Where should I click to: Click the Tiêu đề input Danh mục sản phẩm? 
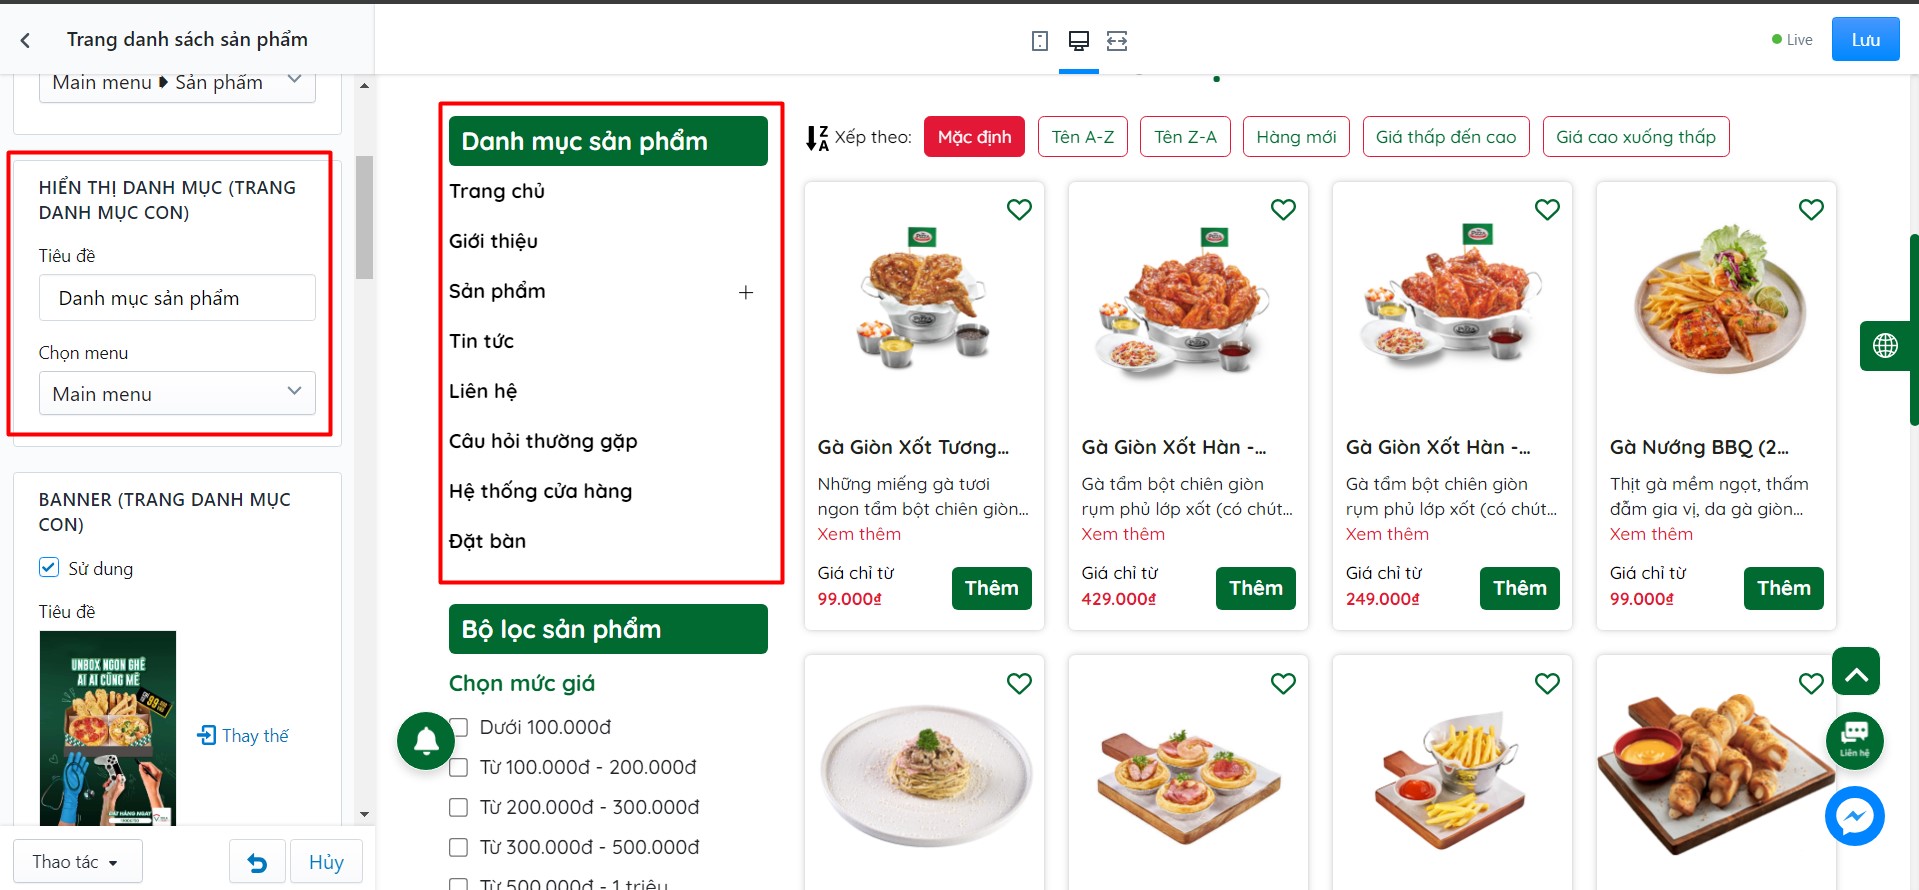tap(177, 298)
